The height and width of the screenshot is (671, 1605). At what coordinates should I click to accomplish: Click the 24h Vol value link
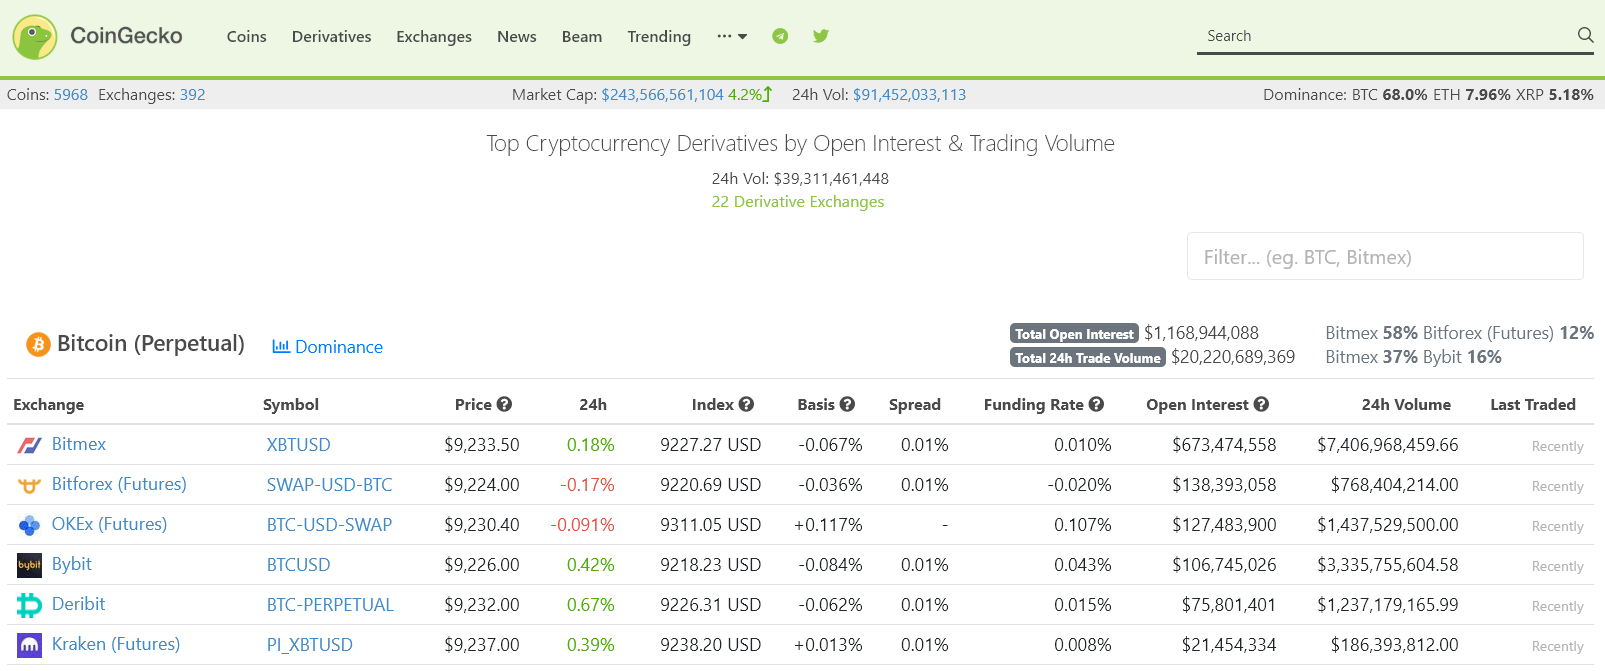click(909, 95)
